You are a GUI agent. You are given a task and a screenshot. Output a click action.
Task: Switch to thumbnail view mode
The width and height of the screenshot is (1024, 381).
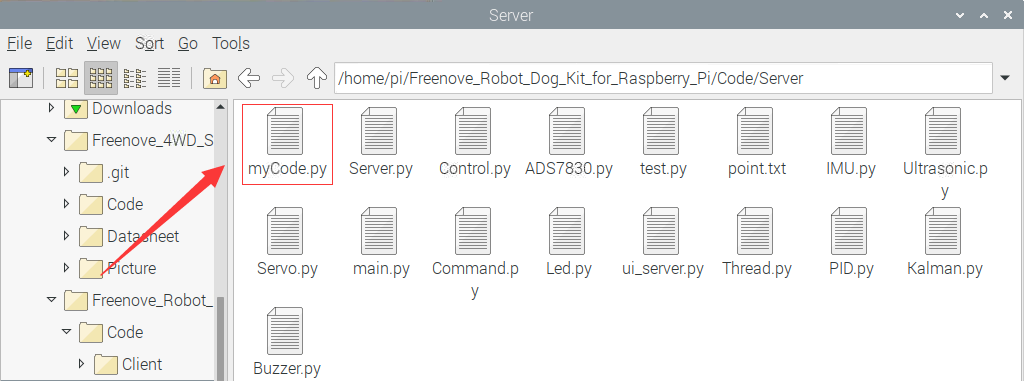pyautogui.click(x=101, y=78)
